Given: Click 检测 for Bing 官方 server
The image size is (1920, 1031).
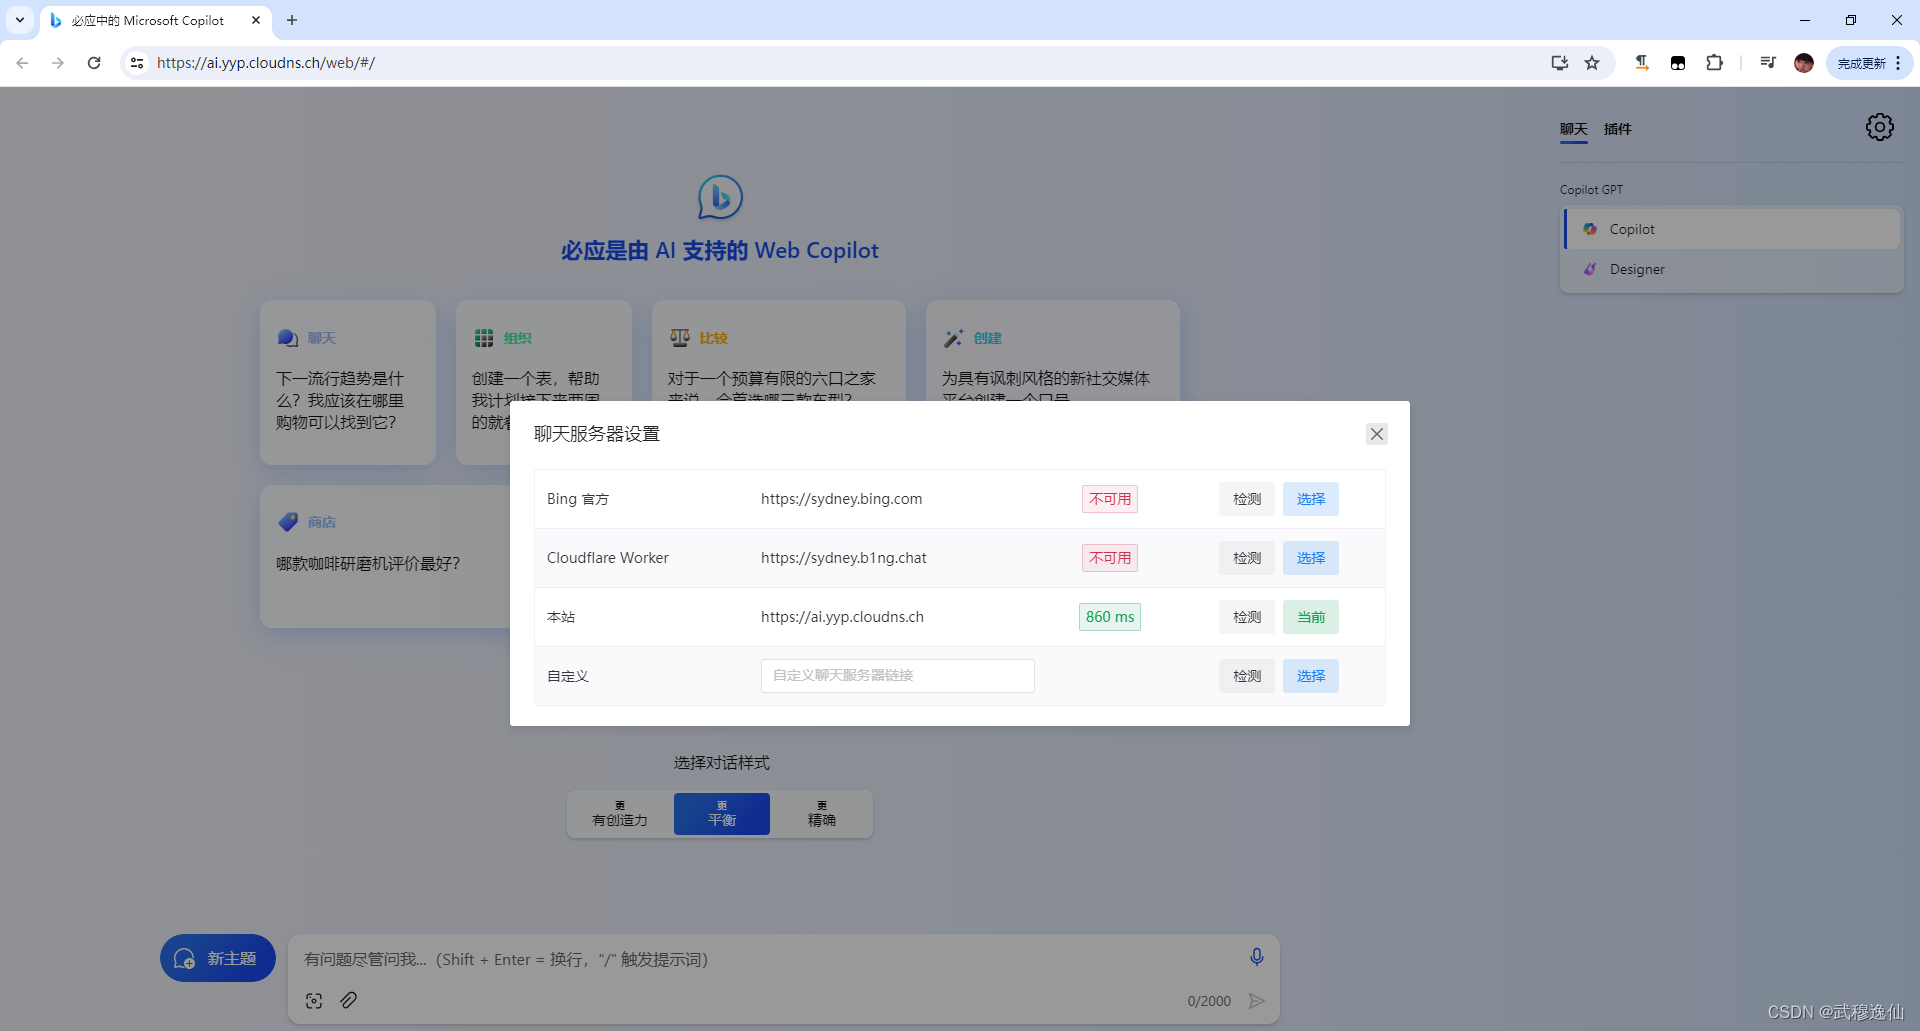Looking at the screenshot, I should (1246, 498).
